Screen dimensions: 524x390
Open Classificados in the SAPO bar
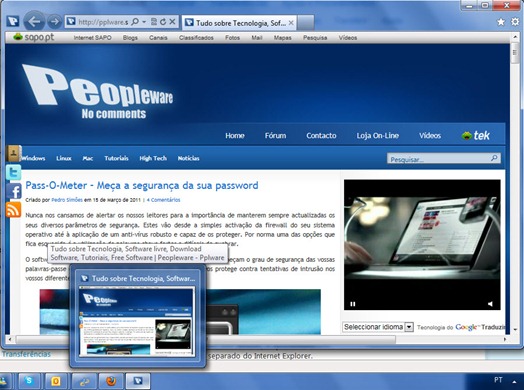[196, 38]
